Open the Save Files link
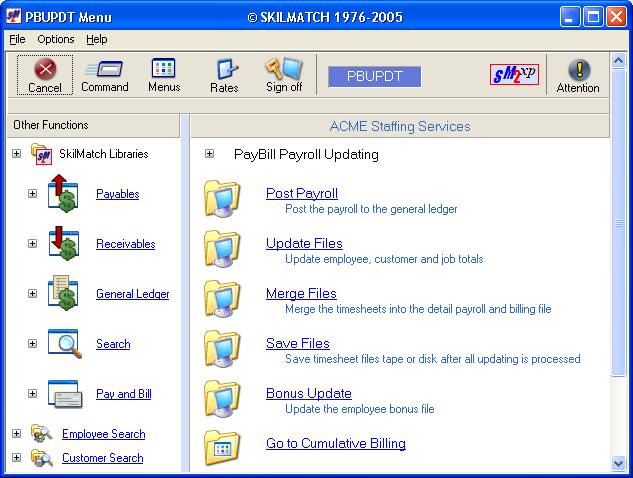 point(298,344)
